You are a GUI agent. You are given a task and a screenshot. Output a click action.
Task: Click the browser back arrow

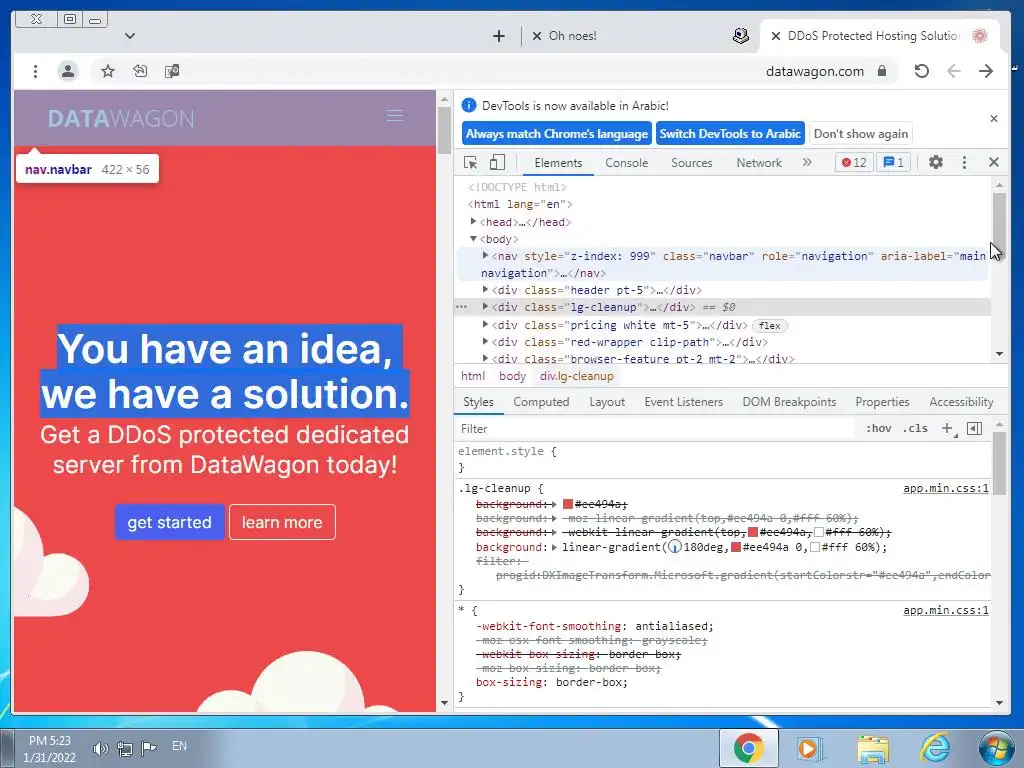pos(953,71)
